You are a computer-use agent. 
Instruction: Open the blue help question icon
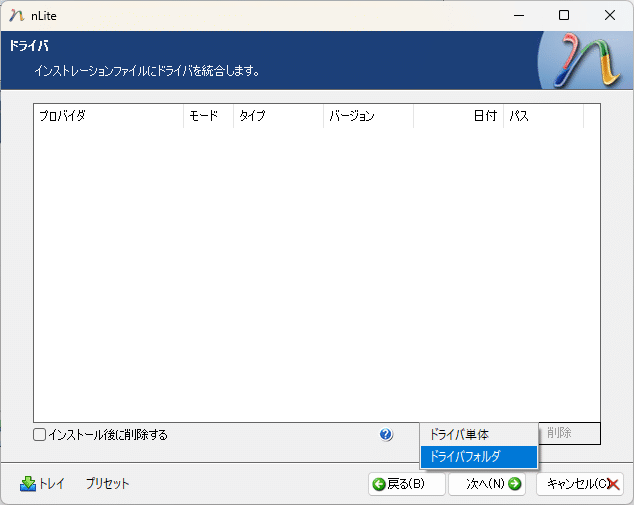(386, 434)
